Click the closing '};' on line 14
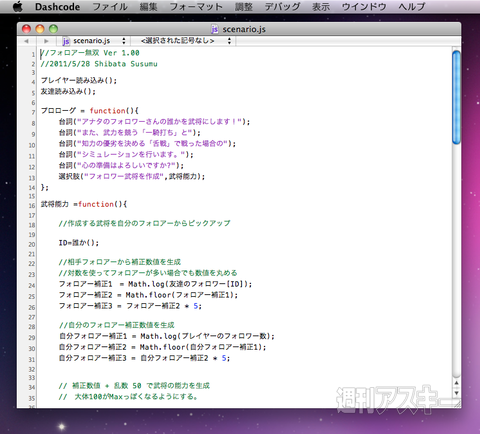The height and width of the screenshot is (434, 480). tap(44, 187)
